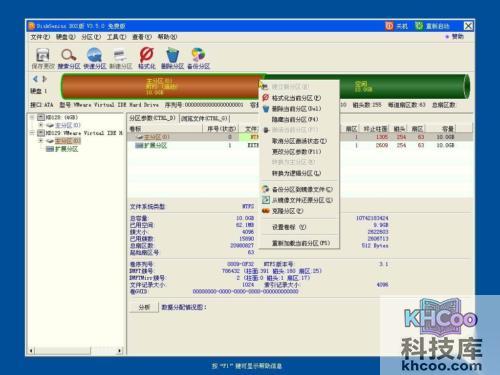The height and width of the screenshot is (375, 500).
Task: Open the 分区(P) menu
Action: pyautogui.click(x=91, y=37)
